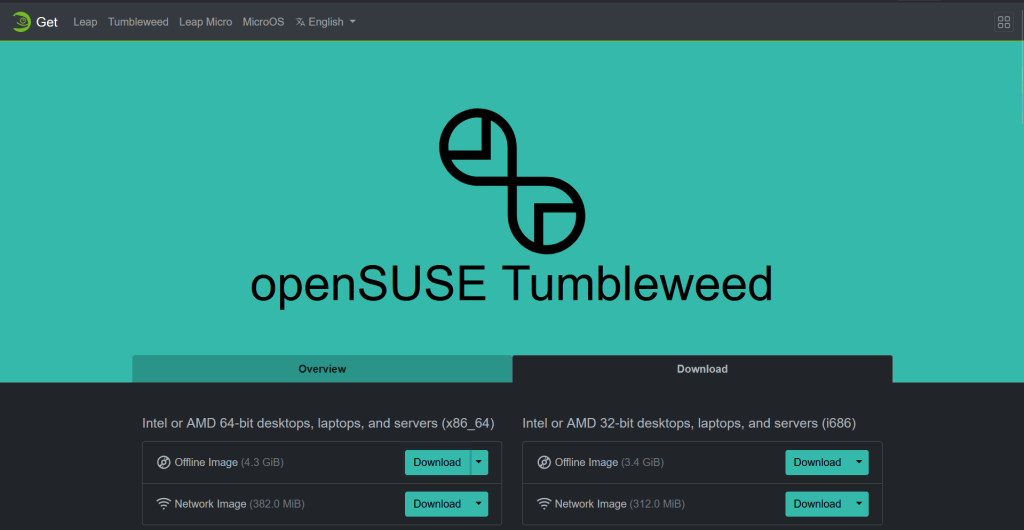This screenshot has height=530, width=1024.
Task: Expand the arrow next to x86_64 Offline Download
Action: tap(479, 462)
